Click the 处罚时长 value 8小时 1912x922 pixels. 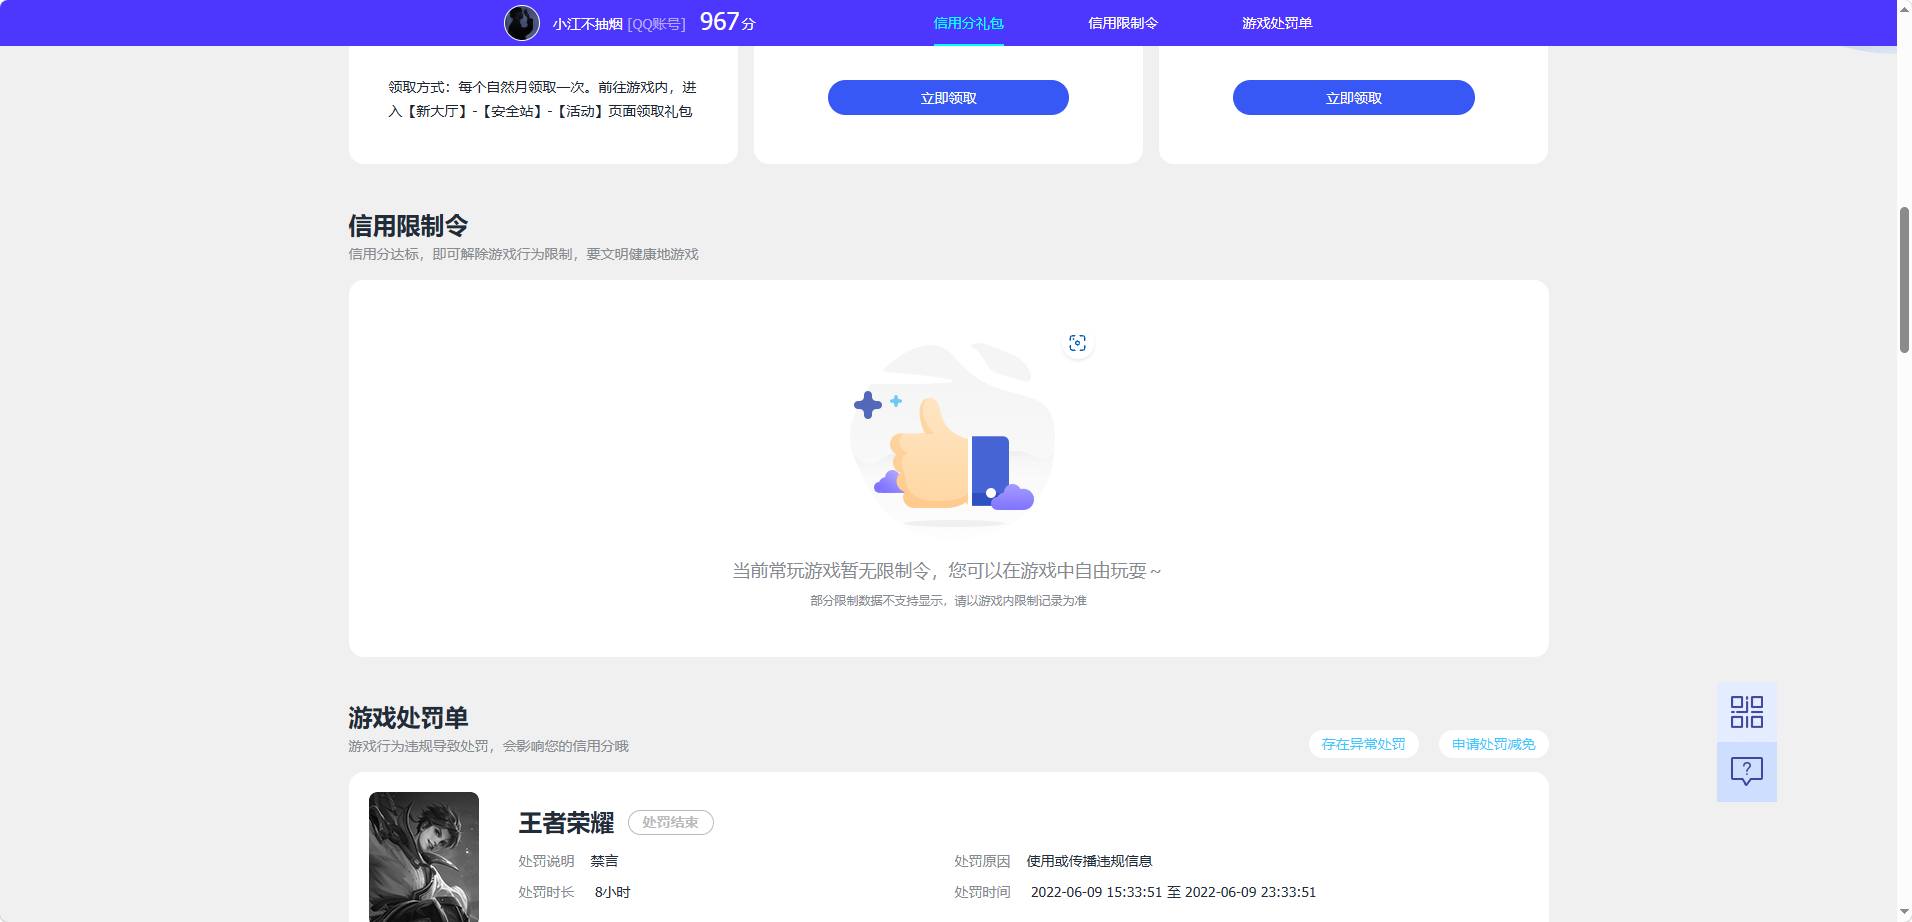(x=612, y=892)
